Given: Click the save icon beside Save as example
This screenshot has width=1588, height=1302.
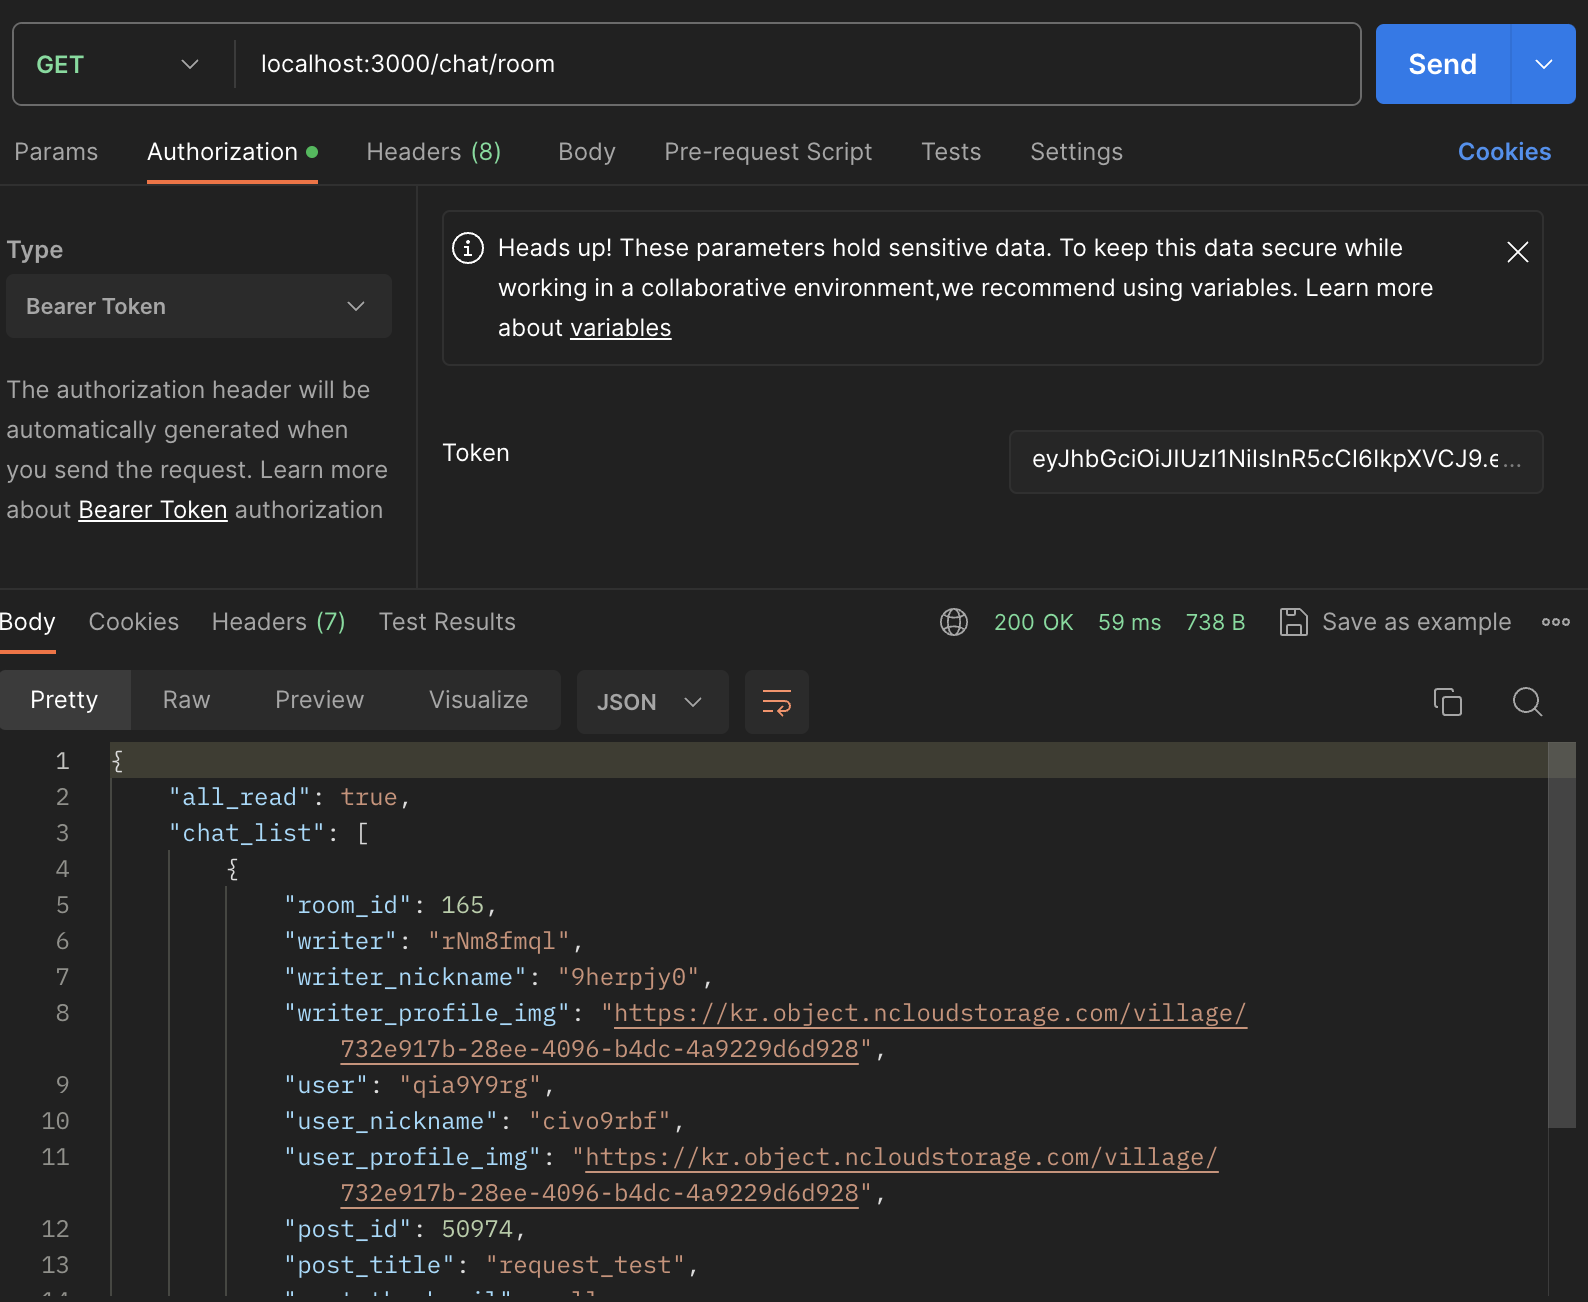Looking at the screenshot, I should pos(1293,622).
